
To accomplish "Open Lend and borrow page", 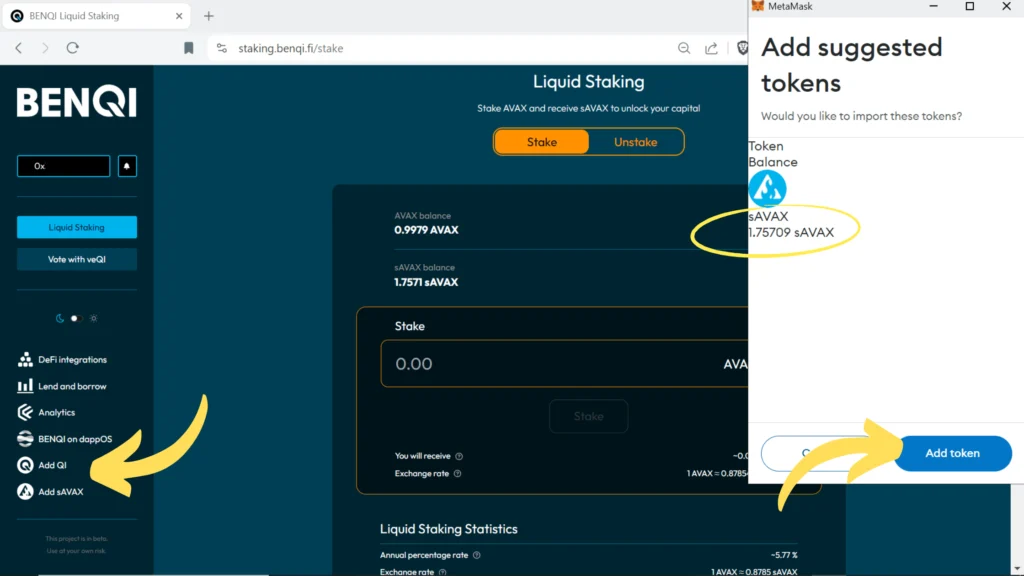I will [x=72, y=386].
